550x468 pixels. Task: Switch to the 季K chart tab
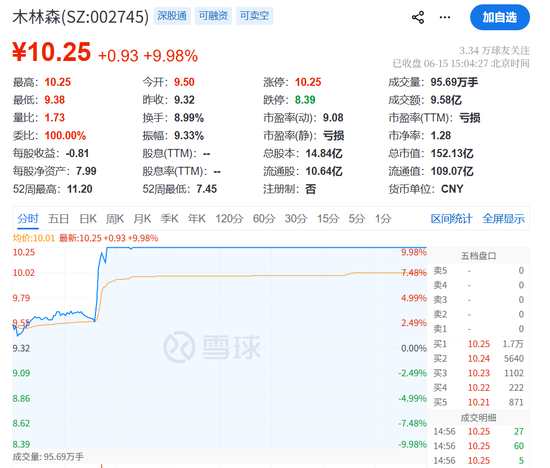(169, 219)
